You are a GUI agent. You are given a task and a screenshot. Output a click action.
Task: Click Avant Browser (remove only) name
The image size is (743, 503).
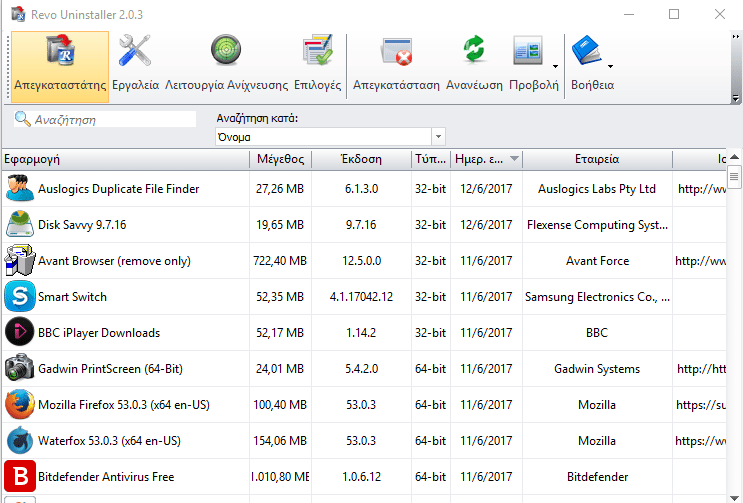click(114, 261)
